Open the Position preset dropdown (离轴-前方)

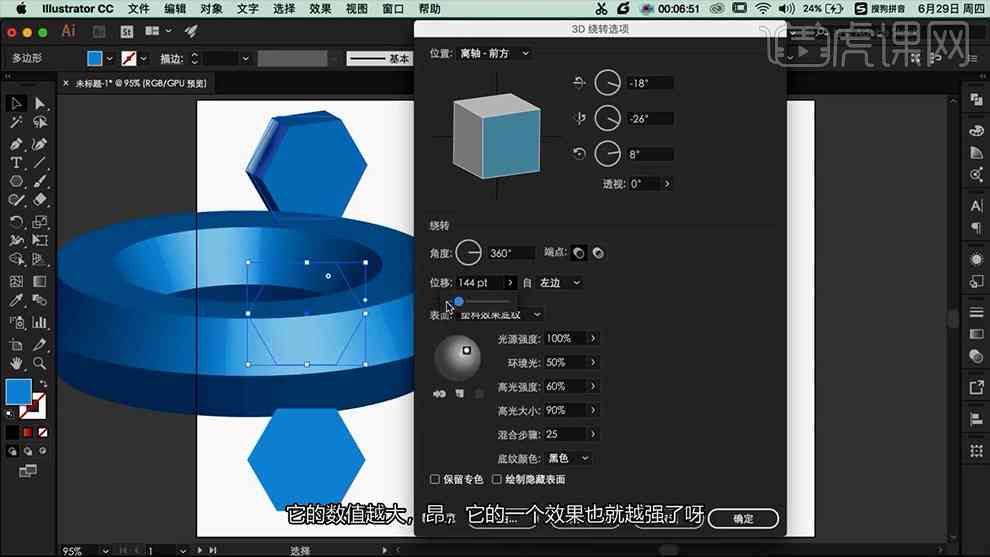click(x=494, y=54)
